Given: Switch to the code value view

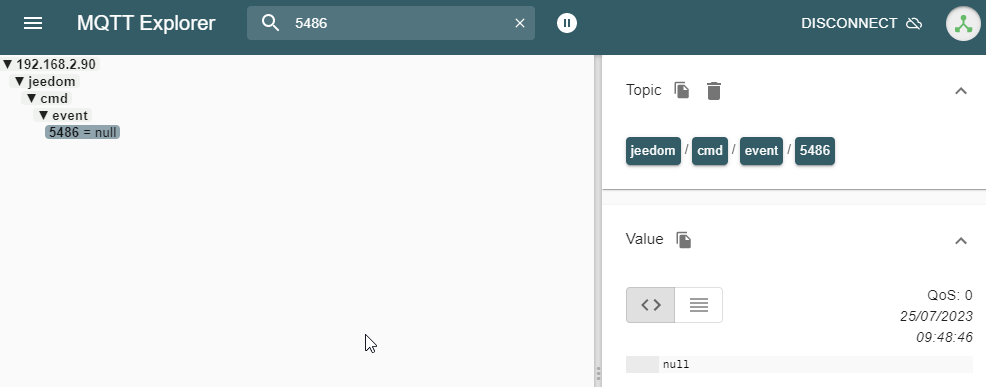Looking at the screenshot, I should point(650,305).
